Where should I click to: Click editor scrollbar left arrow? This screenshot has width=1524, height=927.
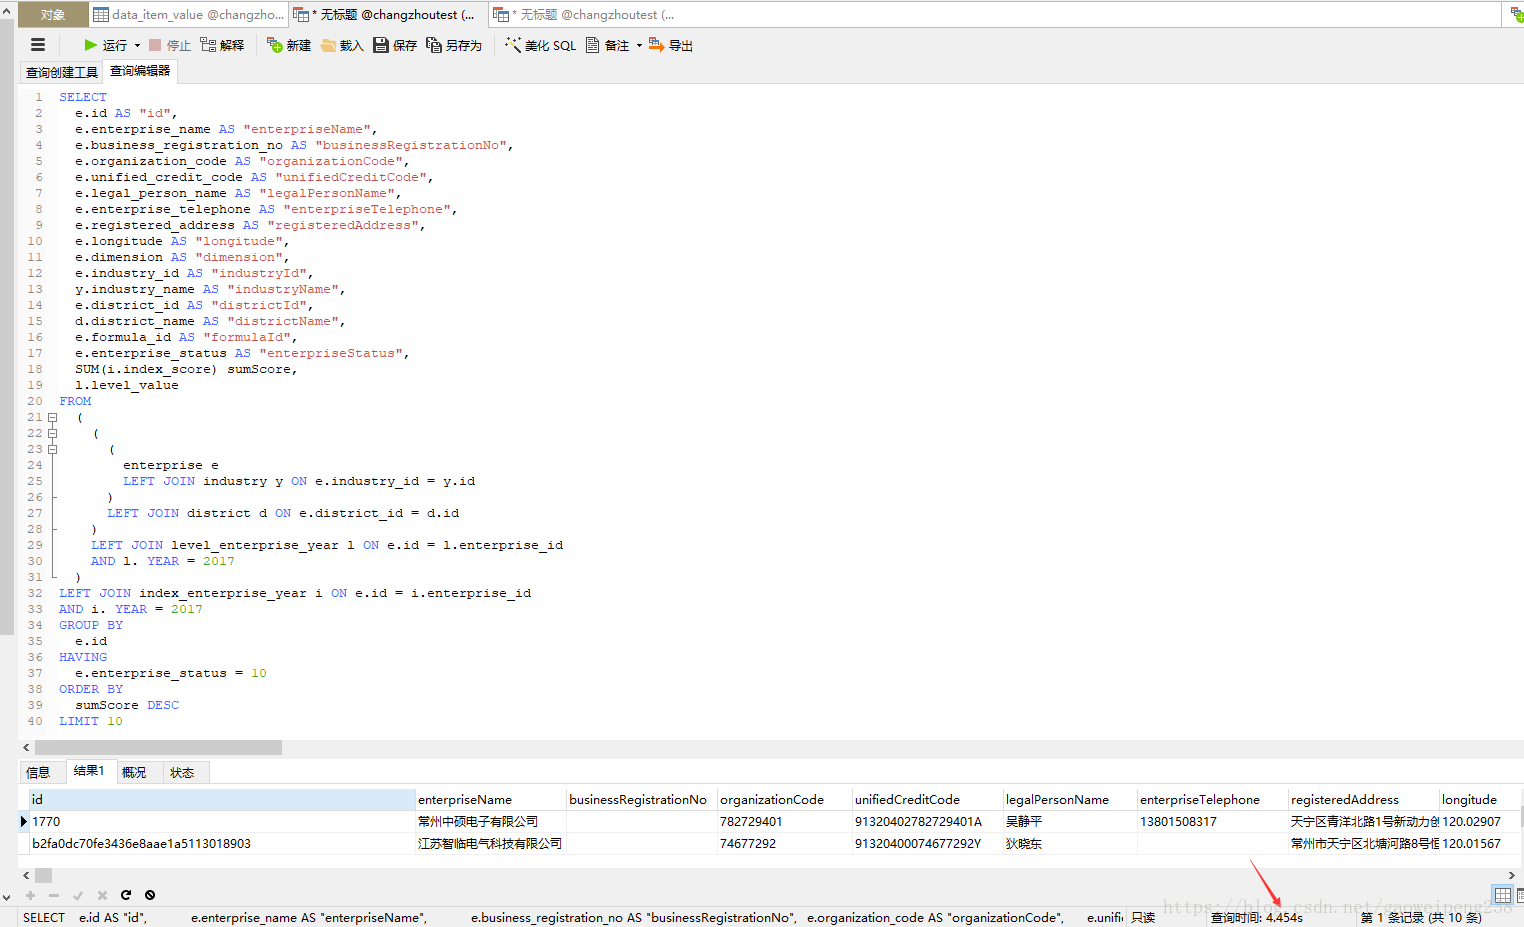click(26, 747)
